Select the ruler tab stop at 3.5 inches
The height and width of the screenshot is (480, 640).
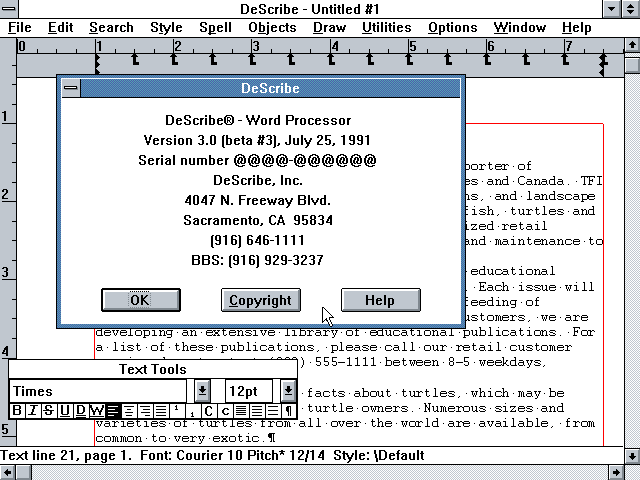[291, 59]
